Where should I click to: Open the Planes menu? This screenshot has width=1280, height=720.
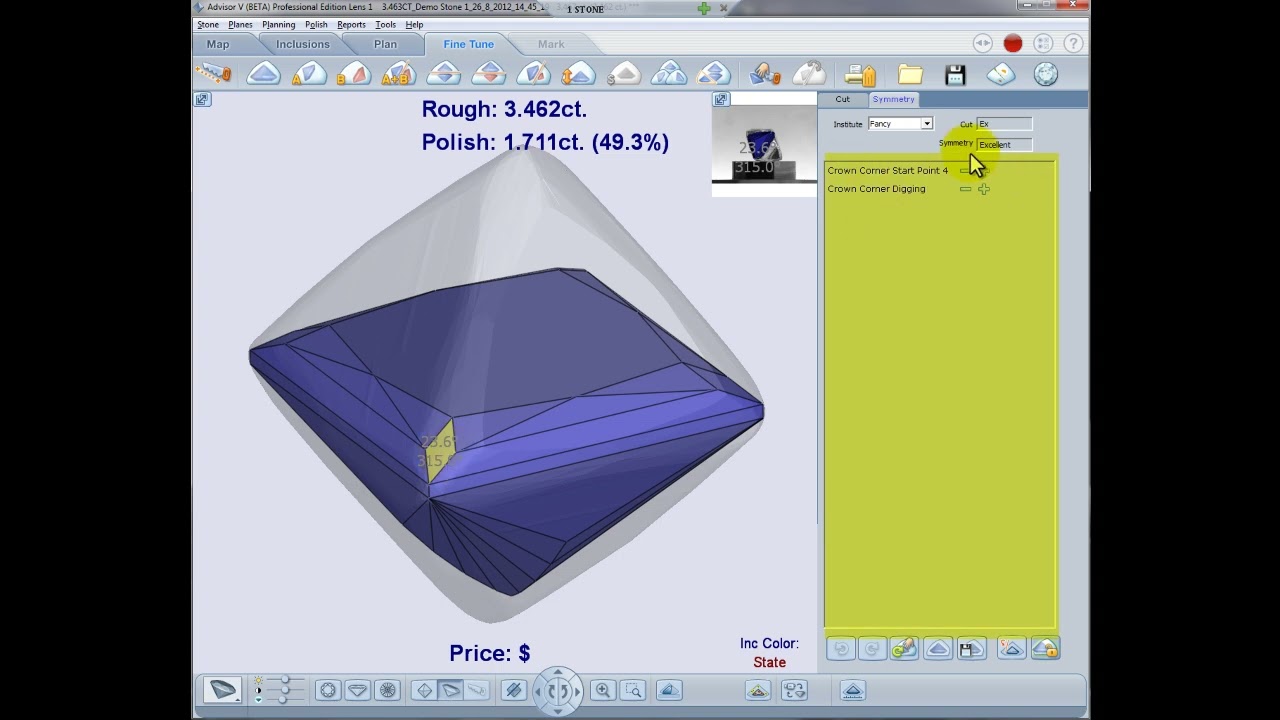(240, 24)
